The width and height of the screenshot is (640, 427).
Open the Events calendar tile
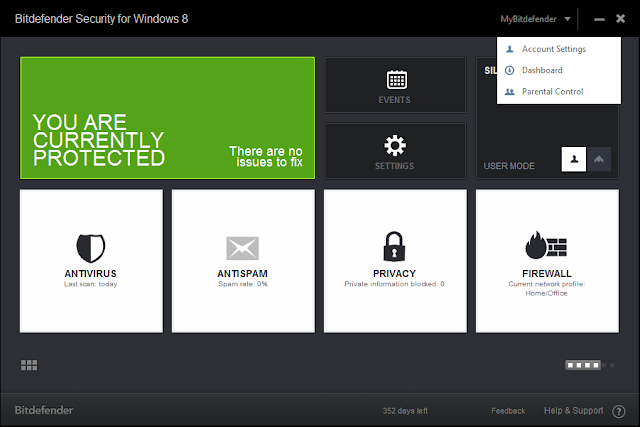pos(395,85)
